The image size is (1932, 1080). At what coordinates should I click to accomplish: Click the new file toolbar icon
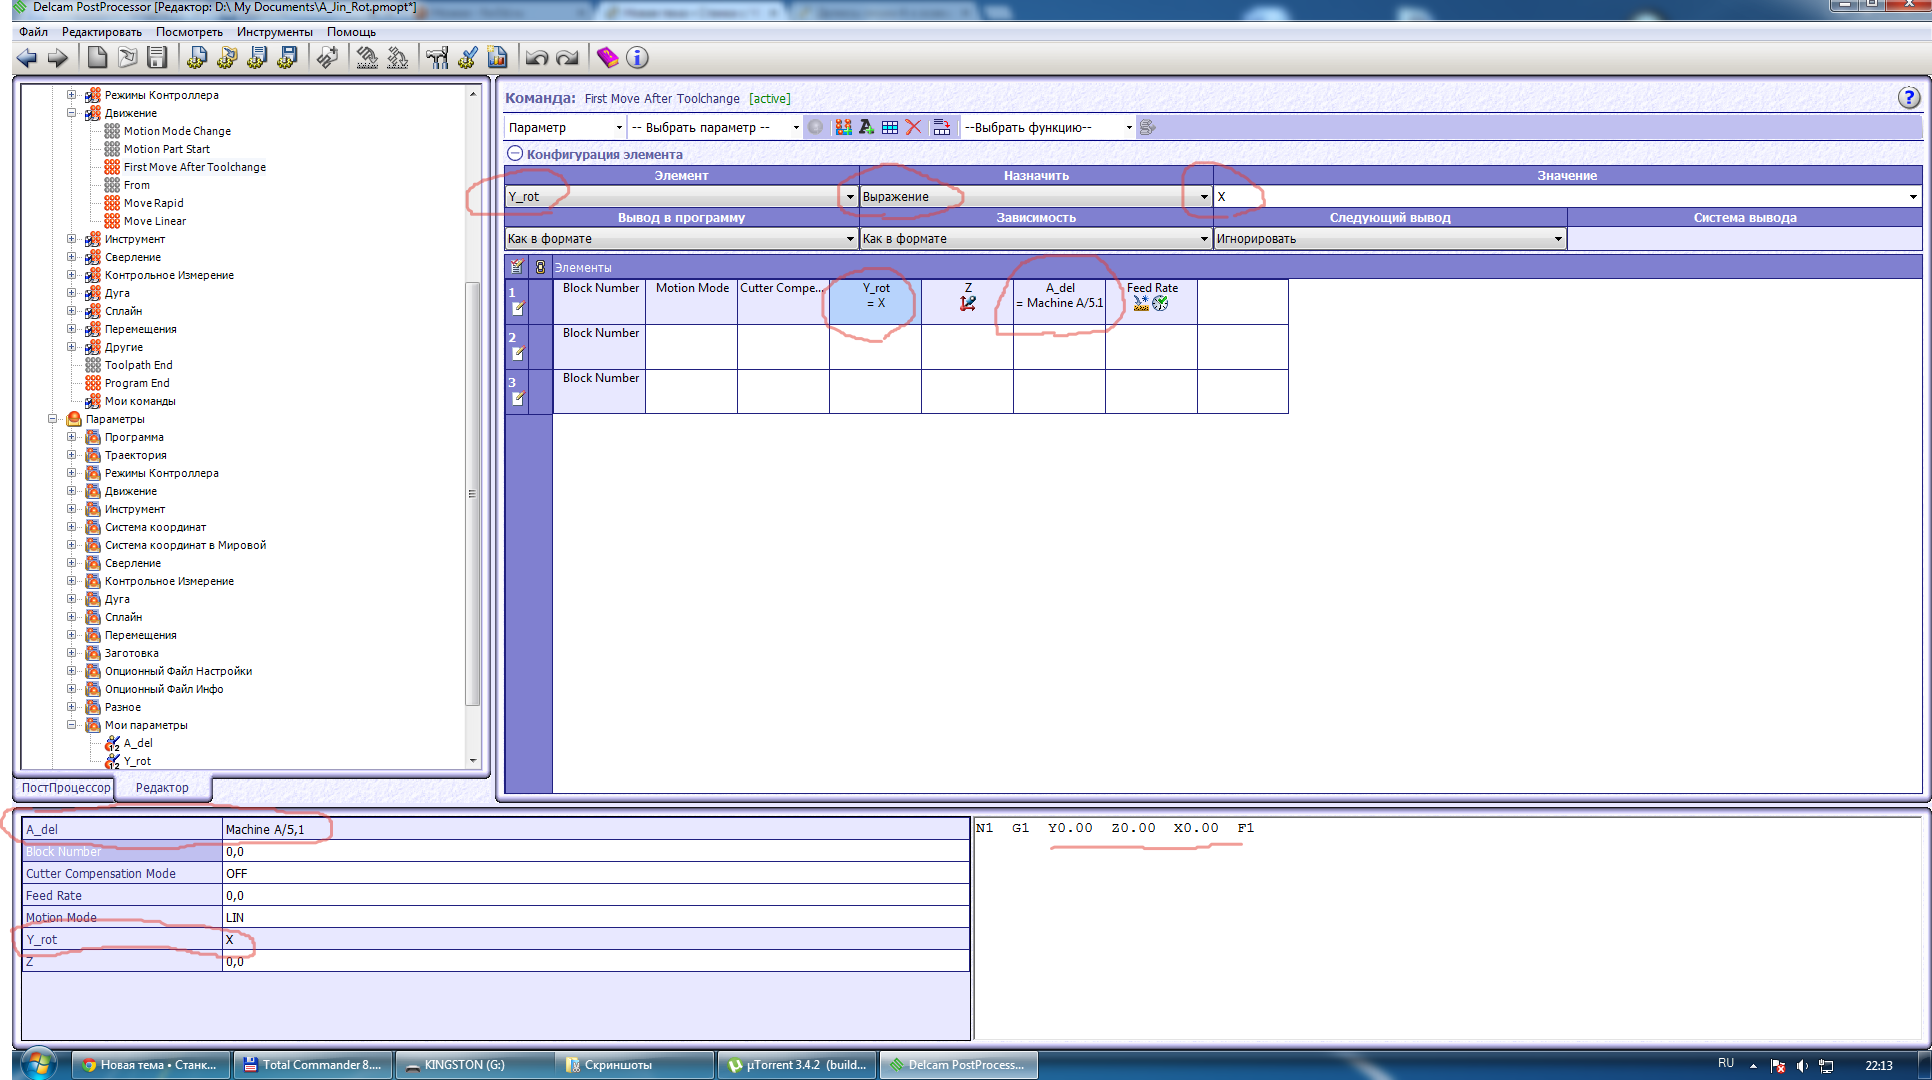97,58
